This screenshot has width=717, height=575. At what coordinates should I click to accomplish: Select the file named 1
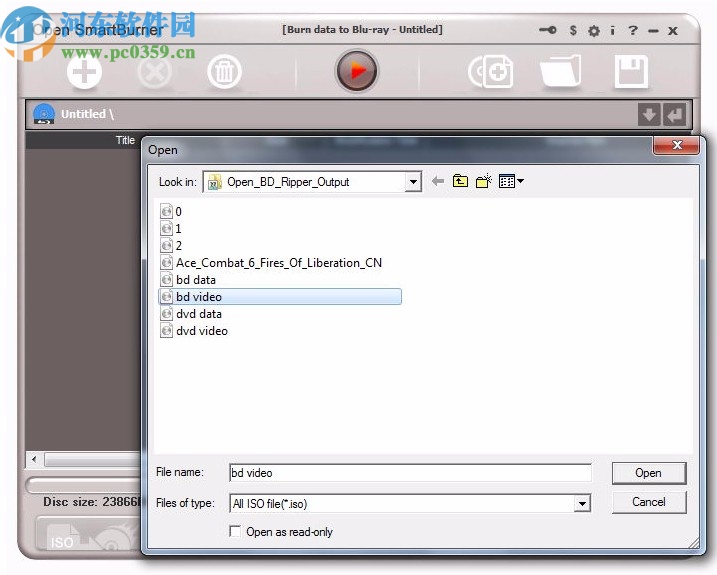(x=171, y=228)
